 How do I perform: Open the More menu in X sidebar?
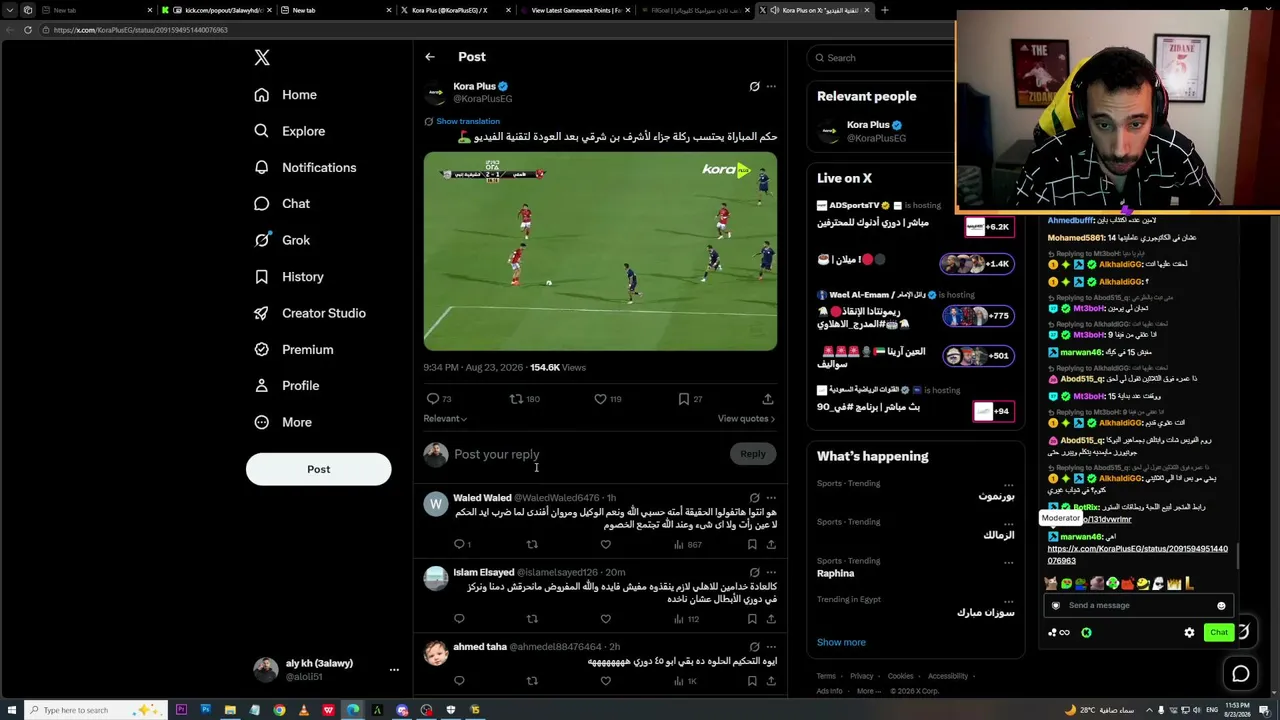click(282, 422)
